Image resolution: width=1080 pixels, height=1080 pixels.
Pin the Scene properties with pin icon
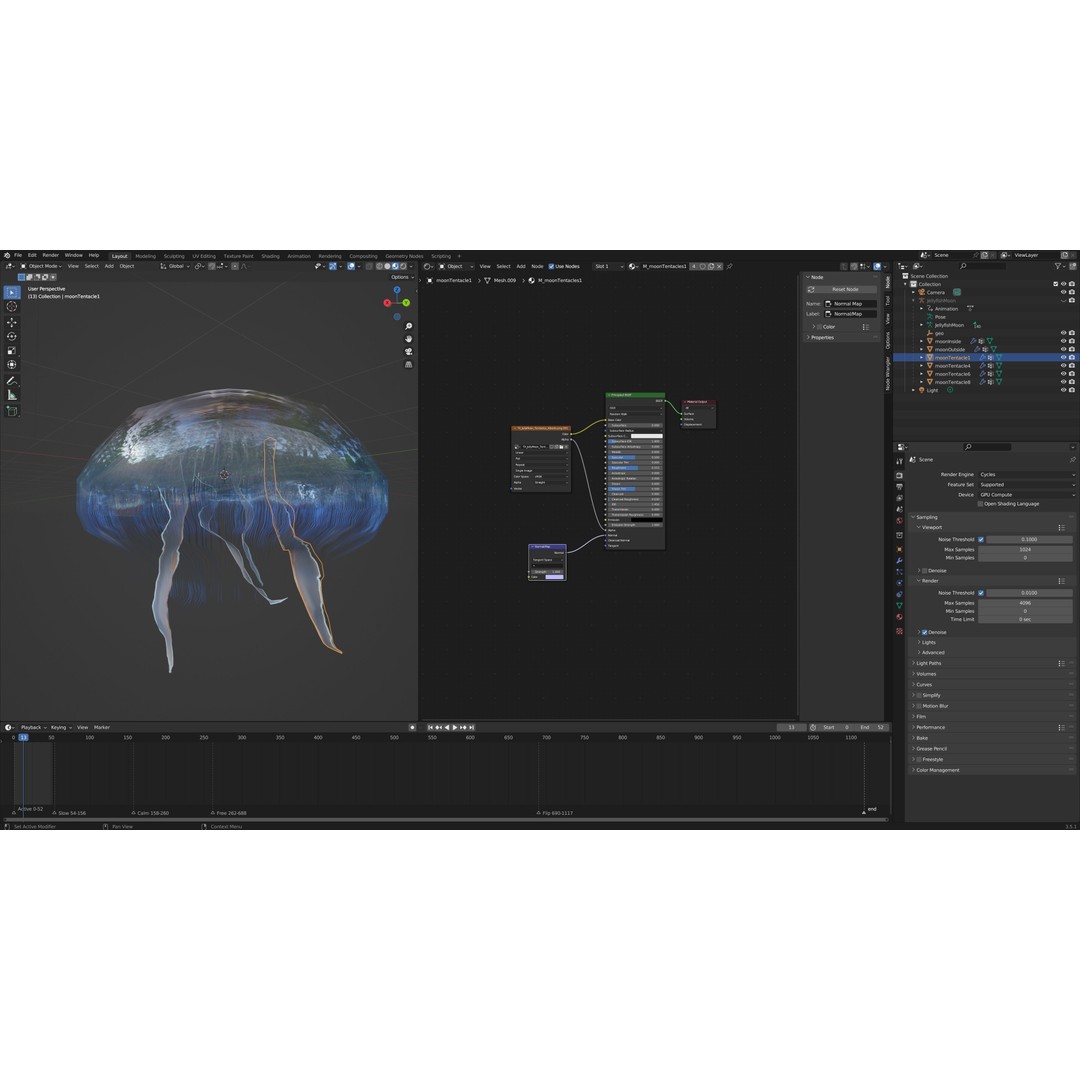coord(1072,459)
